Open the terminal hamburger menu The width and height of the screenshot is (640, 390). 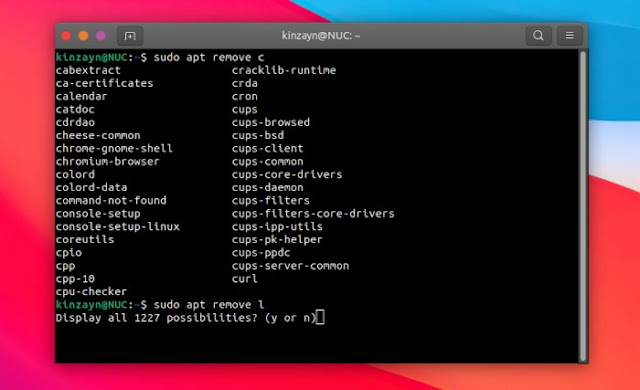(569, 36)
